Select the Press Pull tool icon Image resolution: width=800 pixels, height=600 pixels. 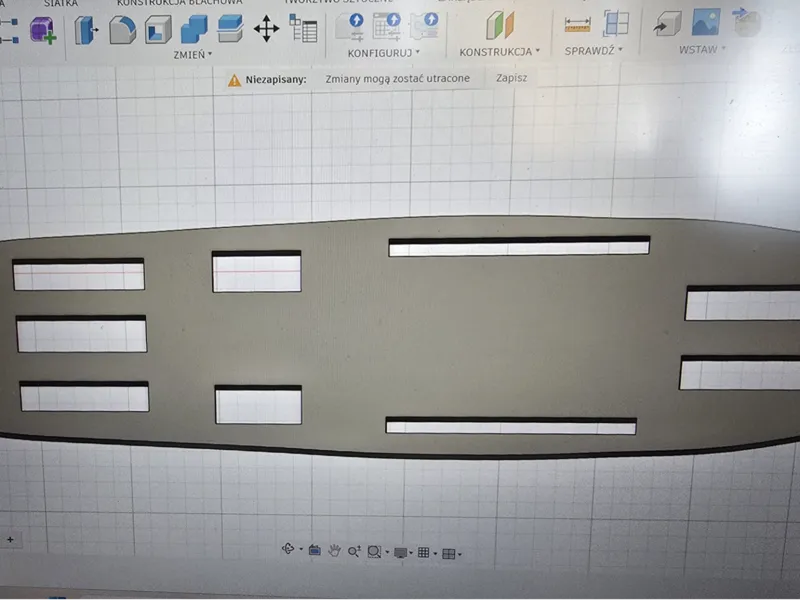pos(86,30)
